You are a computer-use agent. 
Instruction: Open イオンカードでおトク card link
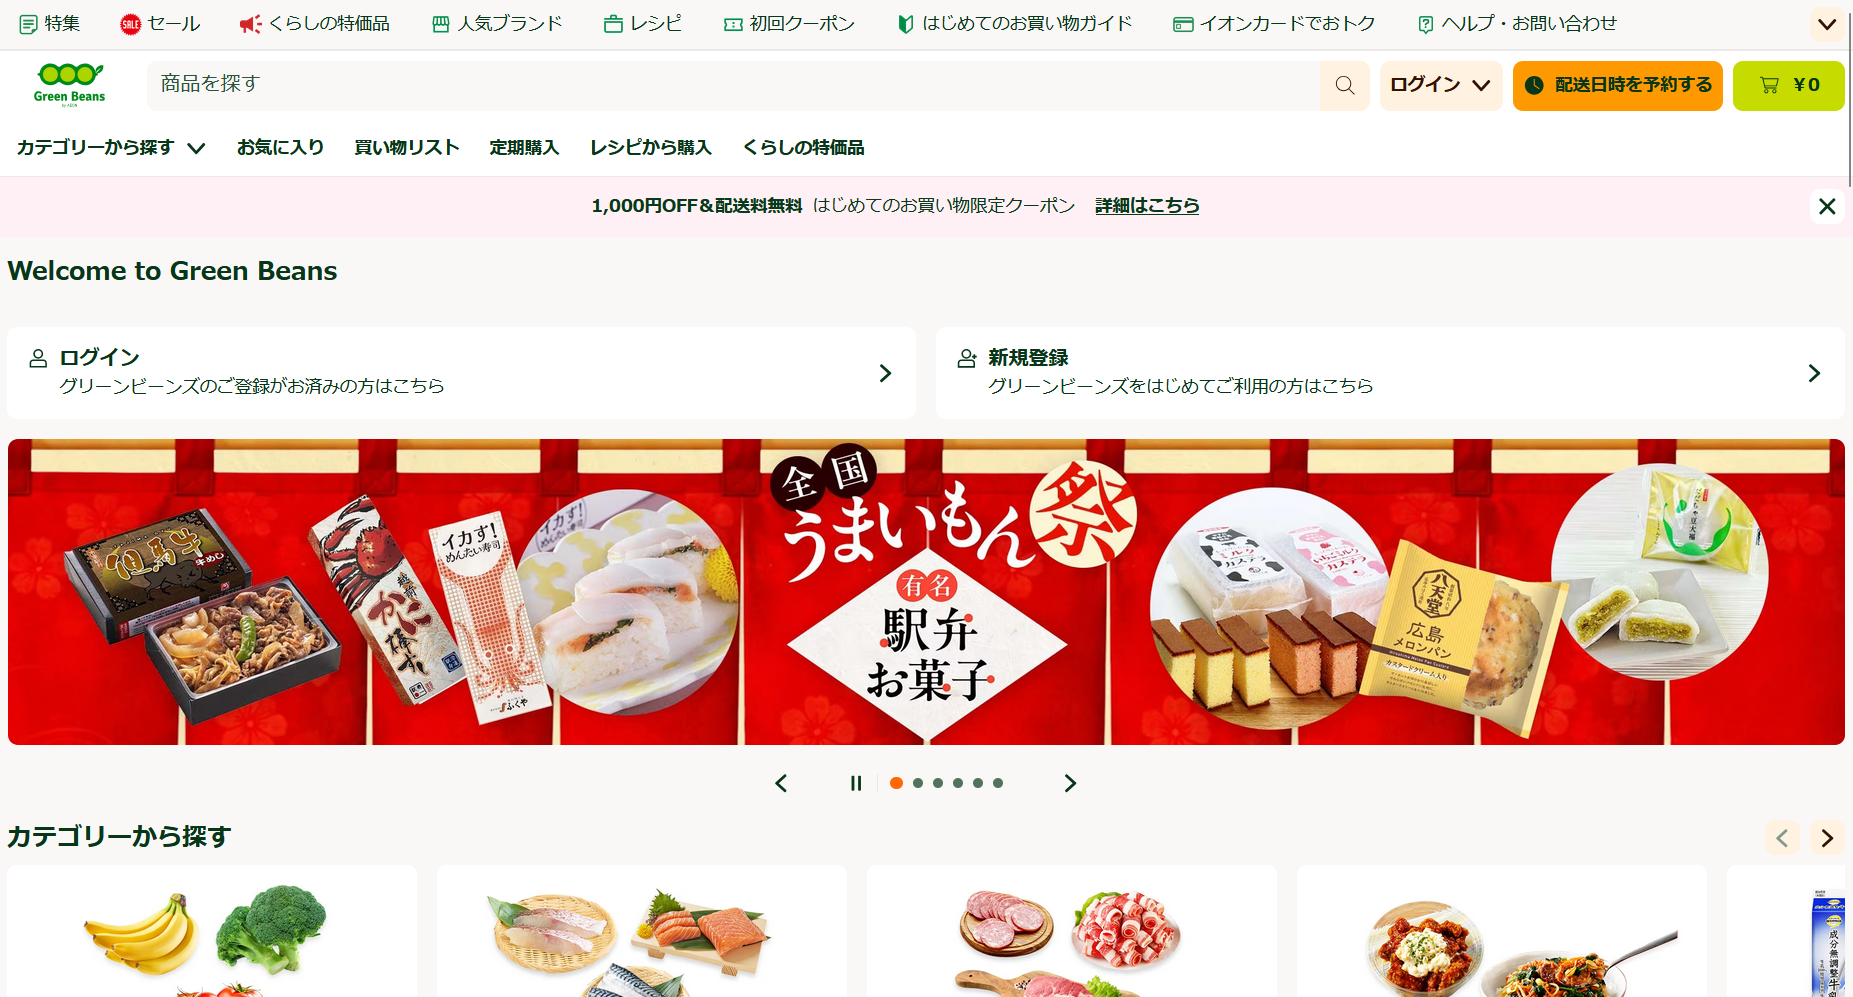(x=1274, y=24)
